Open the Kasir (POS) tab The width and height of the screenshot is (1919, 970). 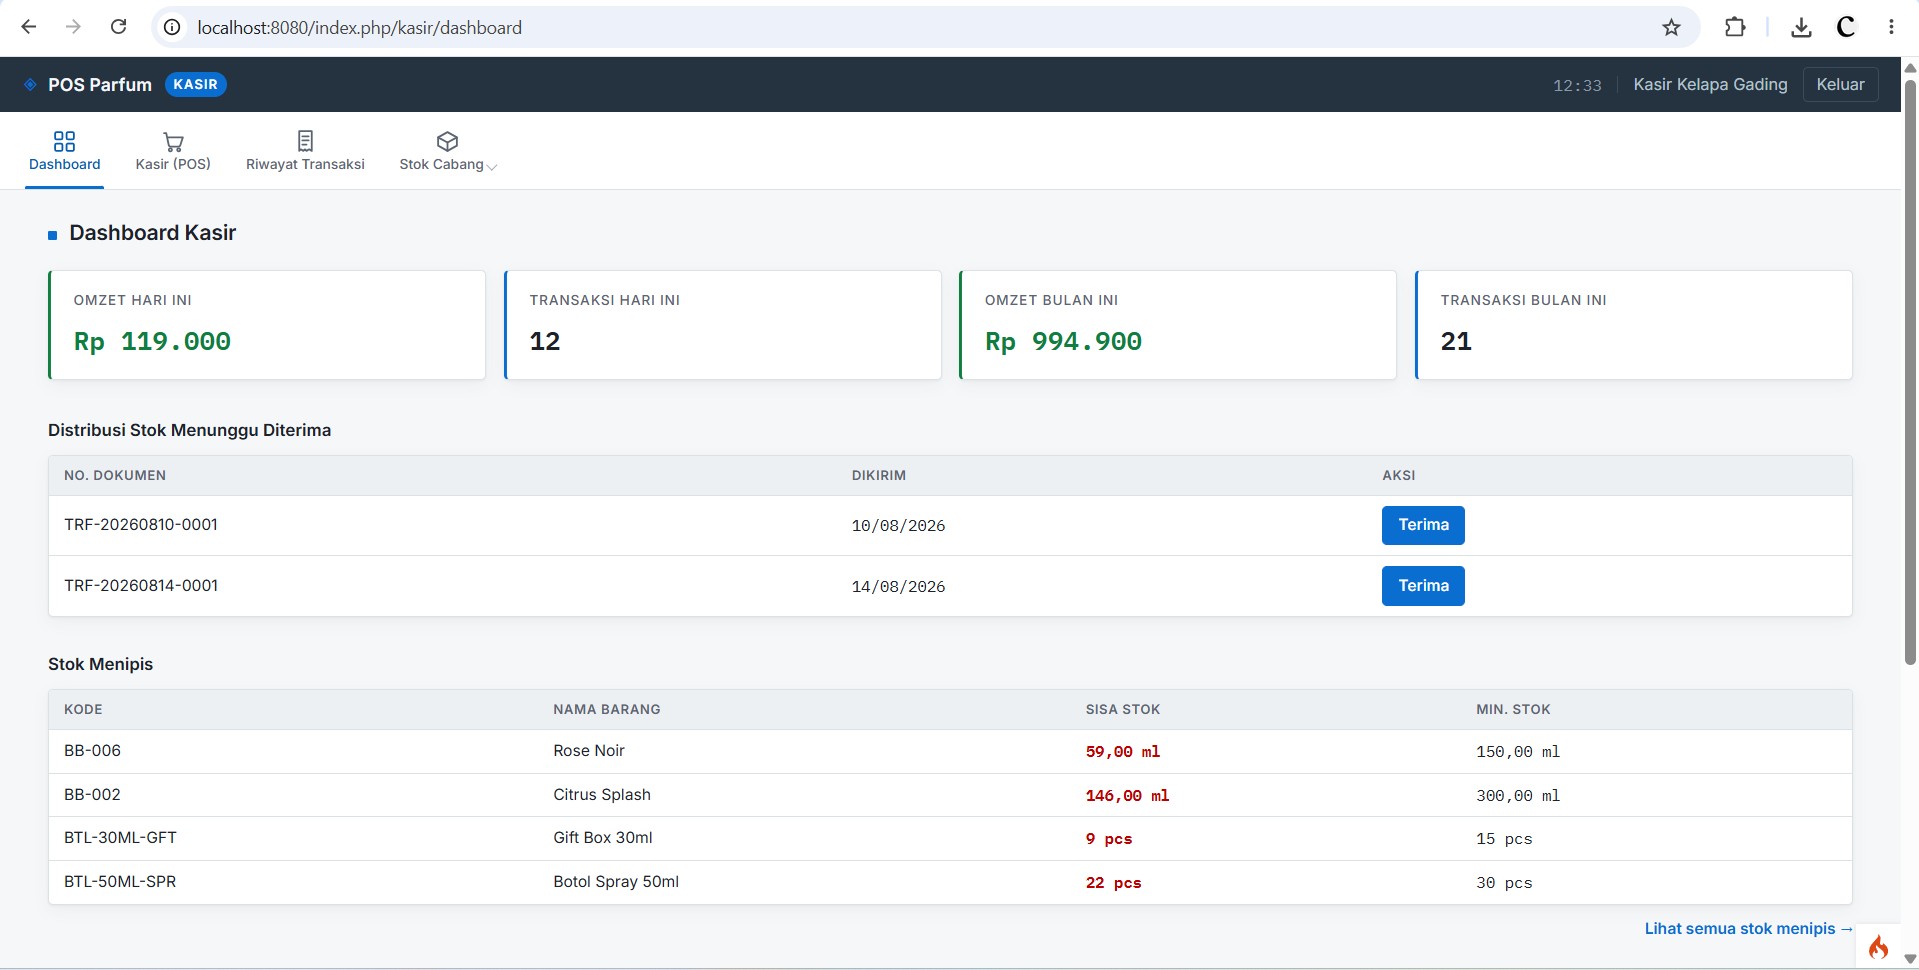tap(173, 151)
